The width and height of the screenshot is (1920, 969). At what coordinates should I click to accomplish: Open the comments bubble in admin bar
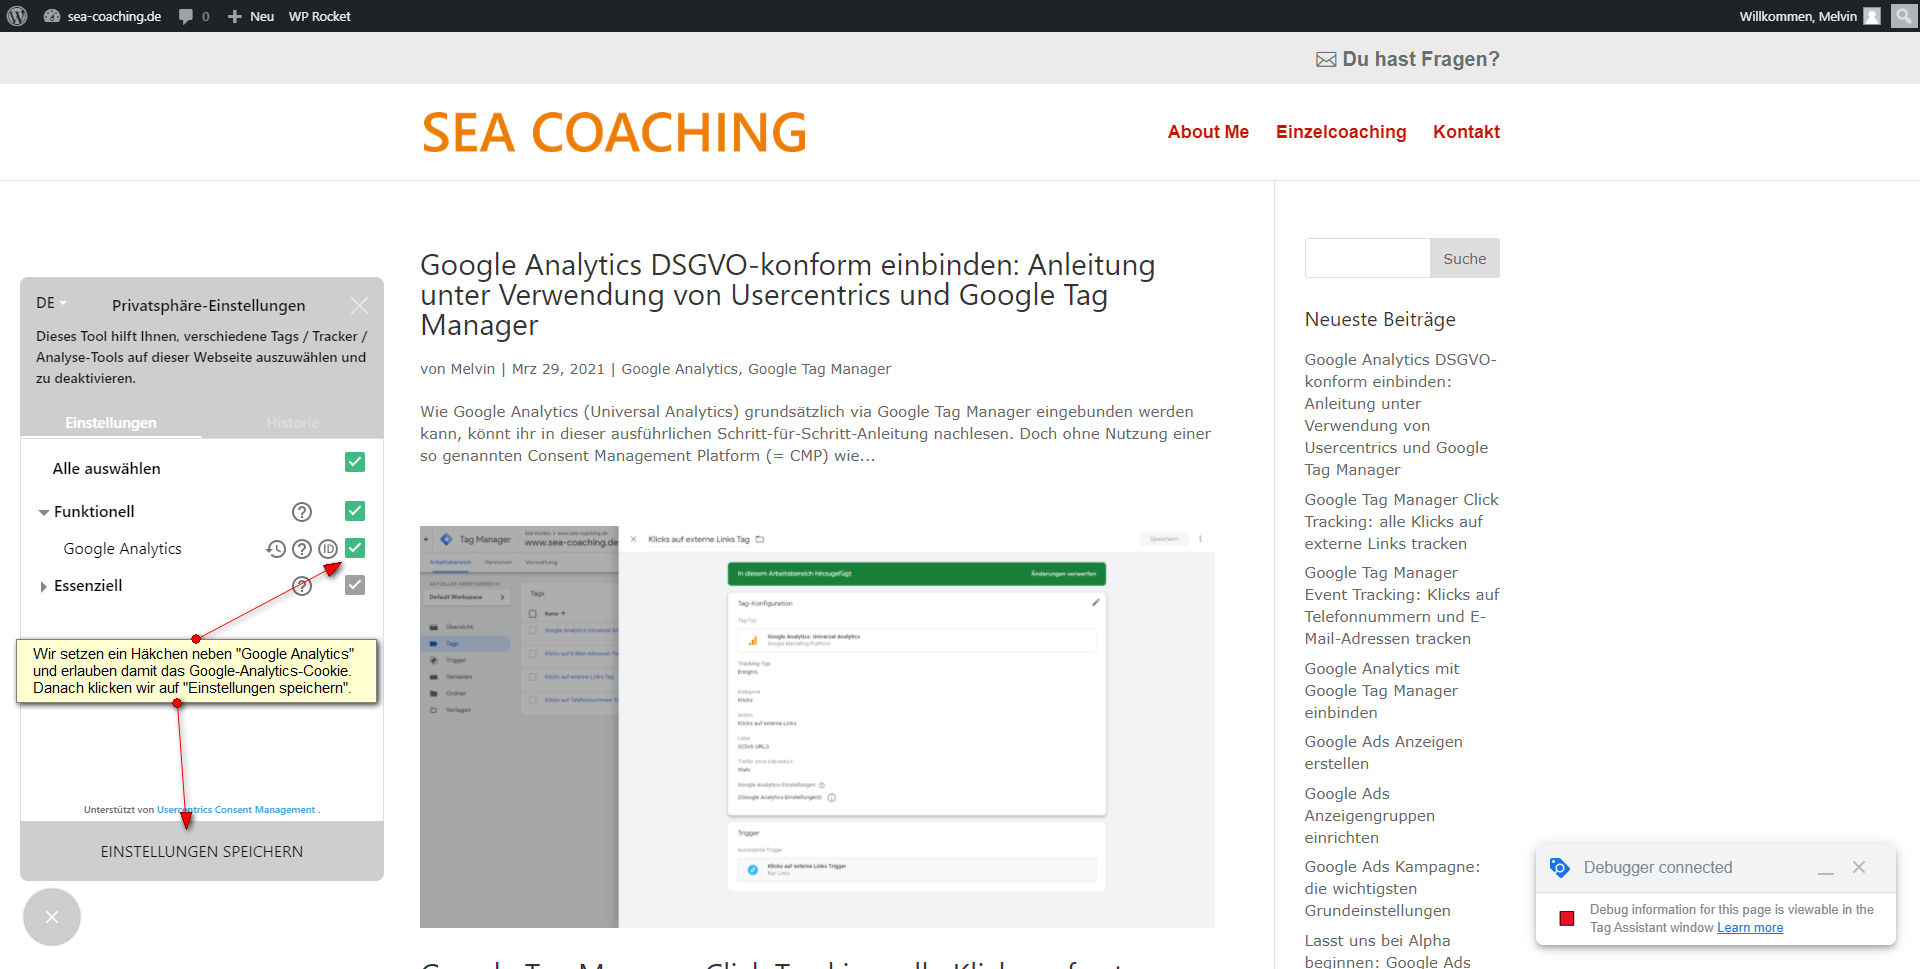tap(194, 16)
